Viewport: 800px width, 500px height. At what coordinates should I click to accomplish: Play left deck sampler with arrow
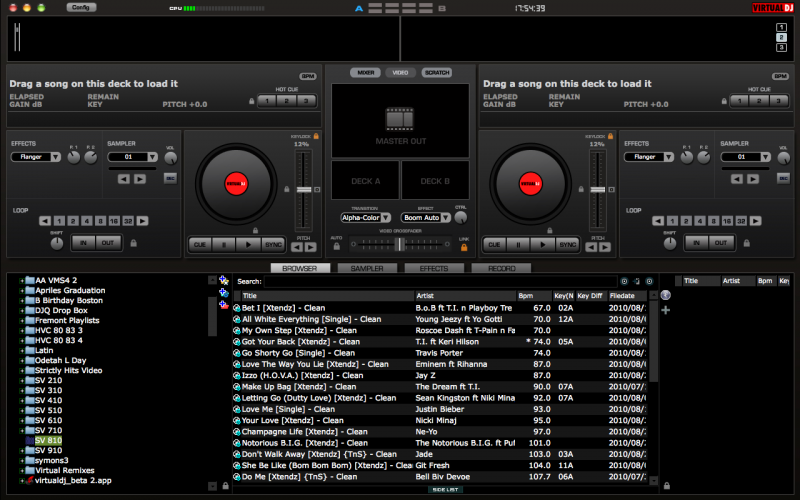coord(140,179)
